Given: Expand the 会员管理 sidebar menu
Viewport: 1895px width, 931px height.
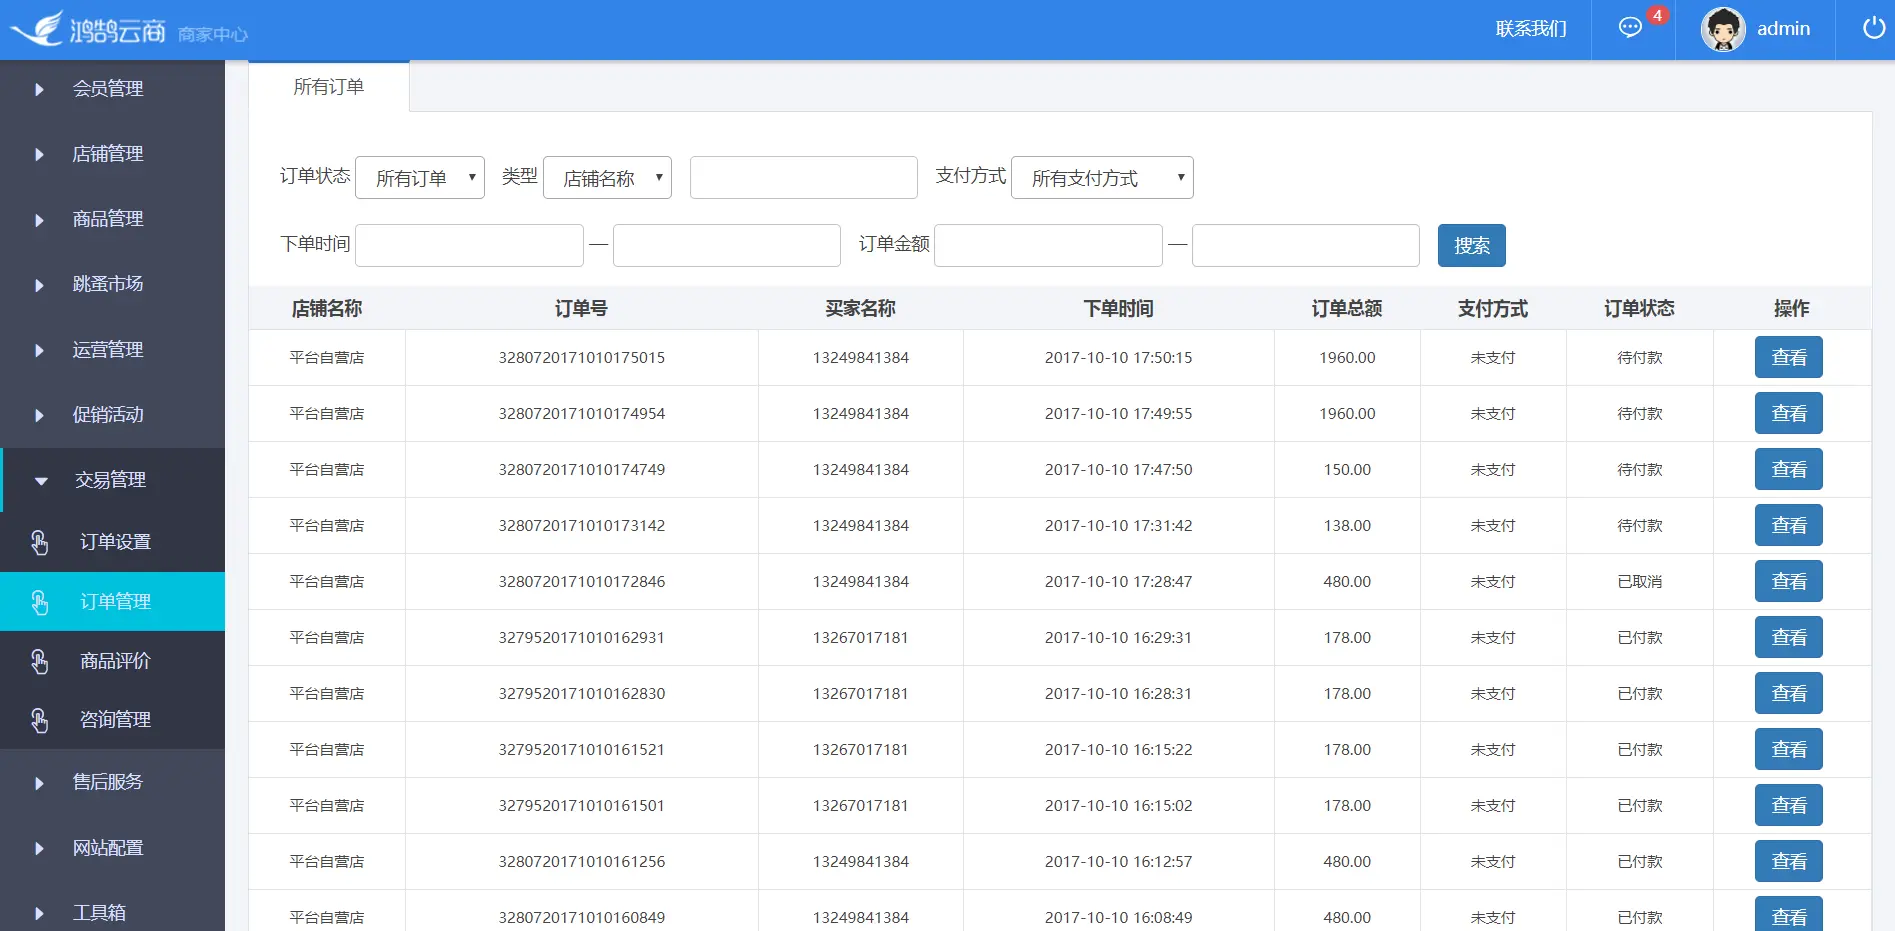Looking at the screenshot, I should 112,89.
